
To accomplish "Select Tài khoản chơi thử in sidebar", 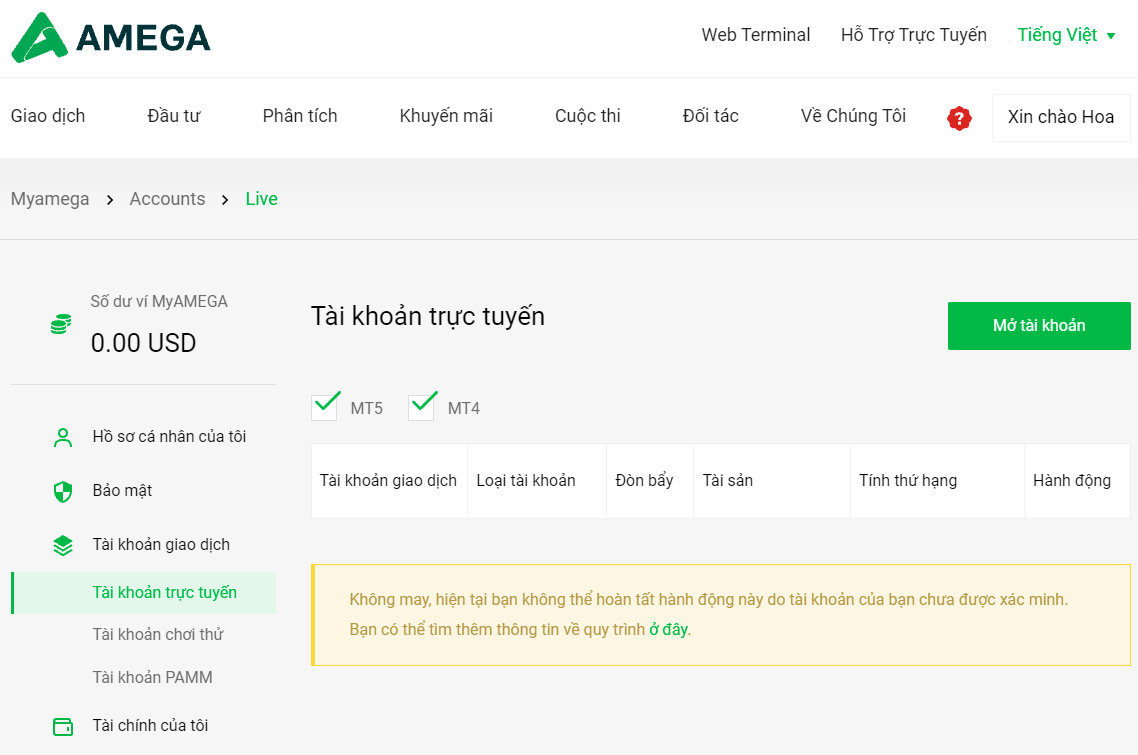I will coord(158,634).
